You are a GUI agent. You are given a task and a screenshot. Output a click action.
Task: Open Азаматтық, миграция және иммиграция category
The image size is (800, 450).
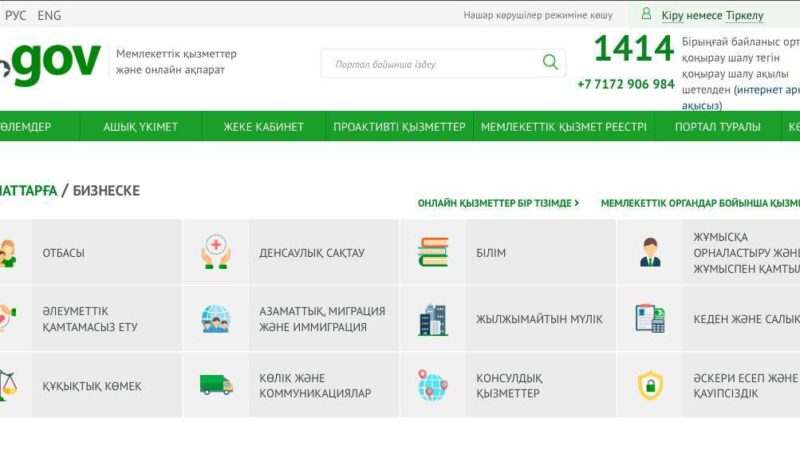[291, 319]
